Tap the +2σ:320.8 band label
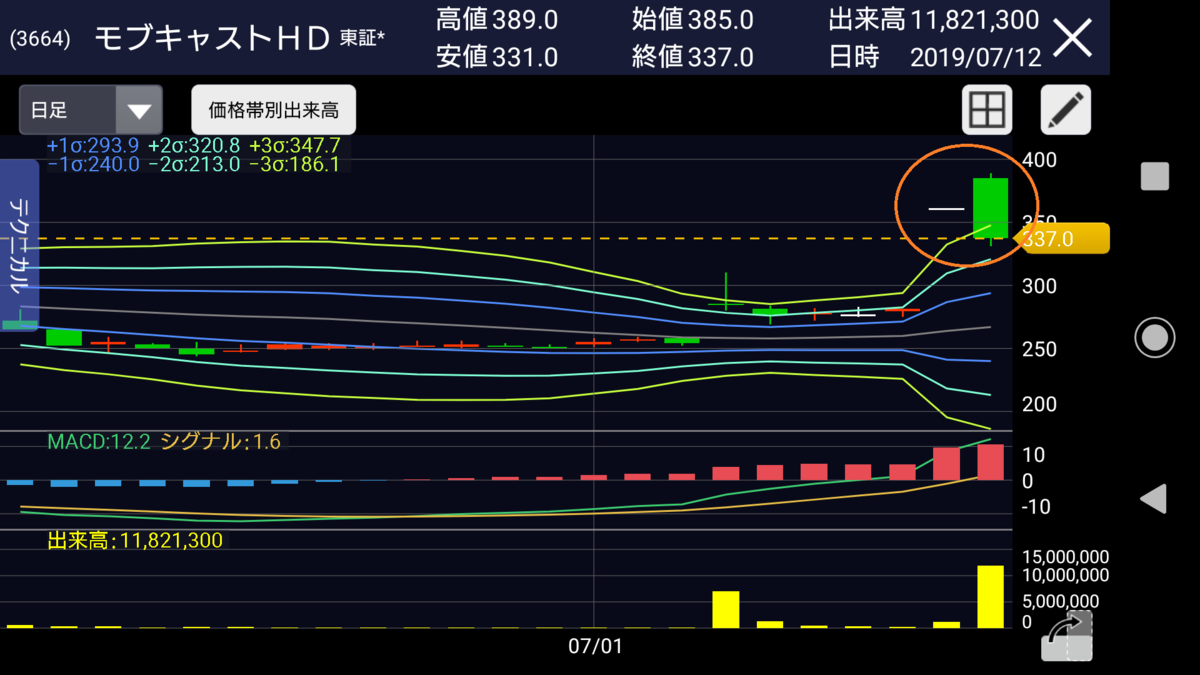This screenshot has height=675, width=1200. [x=194, y=146]
